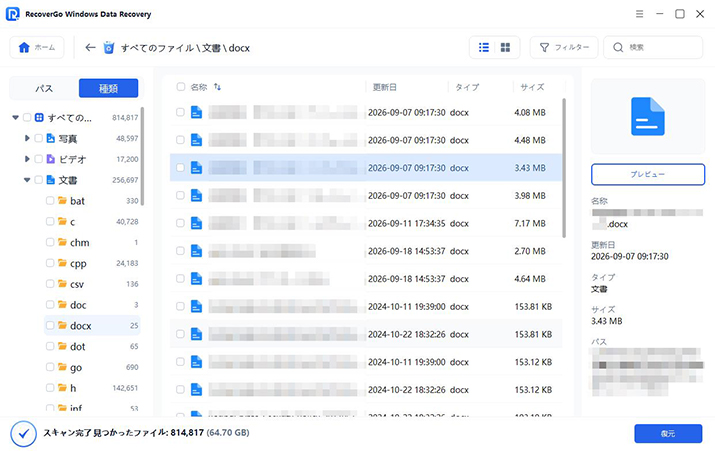Click the RecoverGo app logo icon
The image size is (715, 451).
(13, 14)
